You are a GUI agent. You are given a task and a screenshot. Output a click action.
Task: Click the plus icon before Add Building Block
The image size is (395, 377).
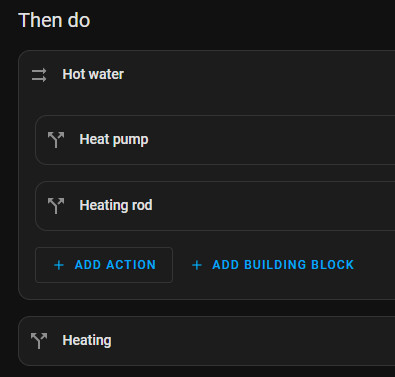197,265
